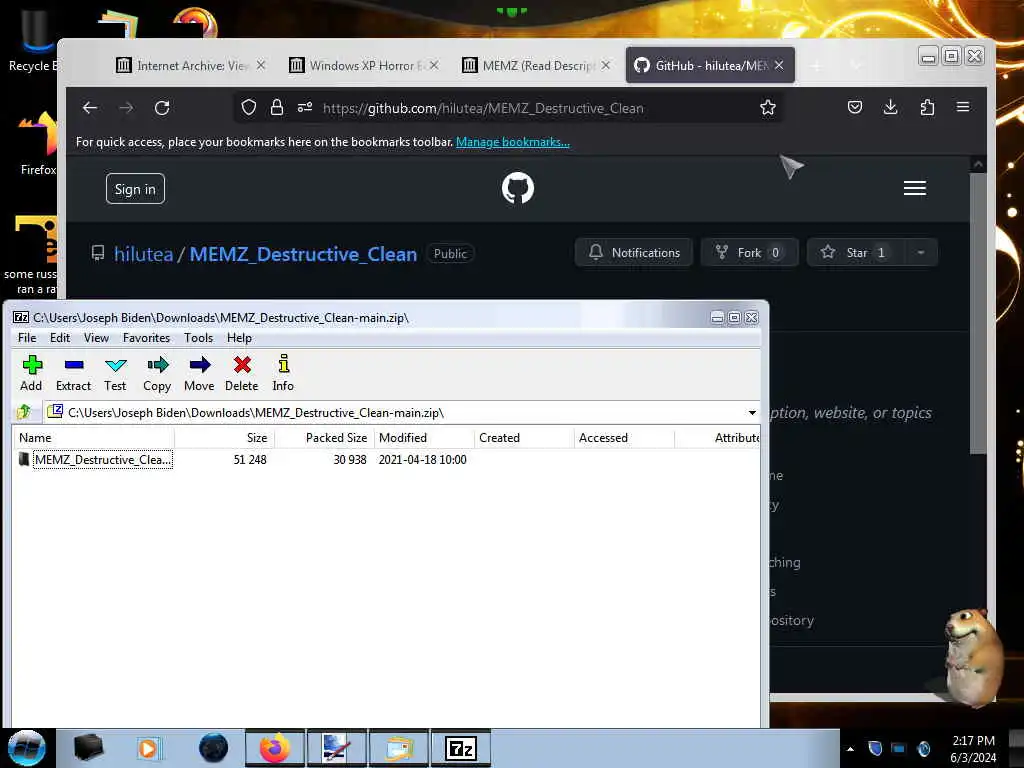
Task: Click the GitHub Octocat logo
Action: tap(518, 188)
